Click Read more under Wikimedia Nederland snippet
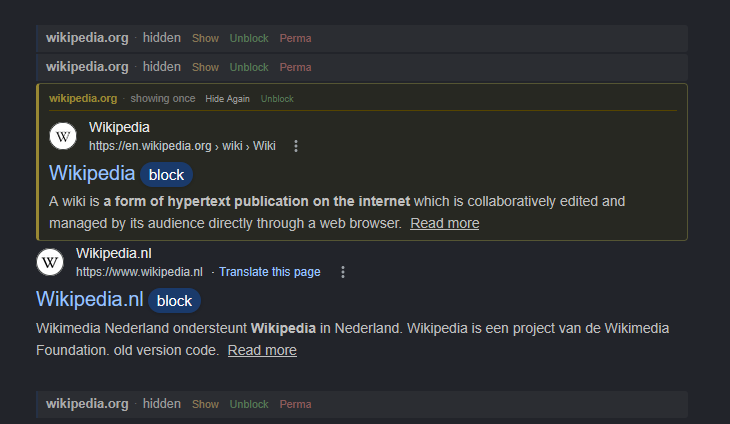Image resolution: width=730 pixels, height=424 pixels. [x=262, y=350]
